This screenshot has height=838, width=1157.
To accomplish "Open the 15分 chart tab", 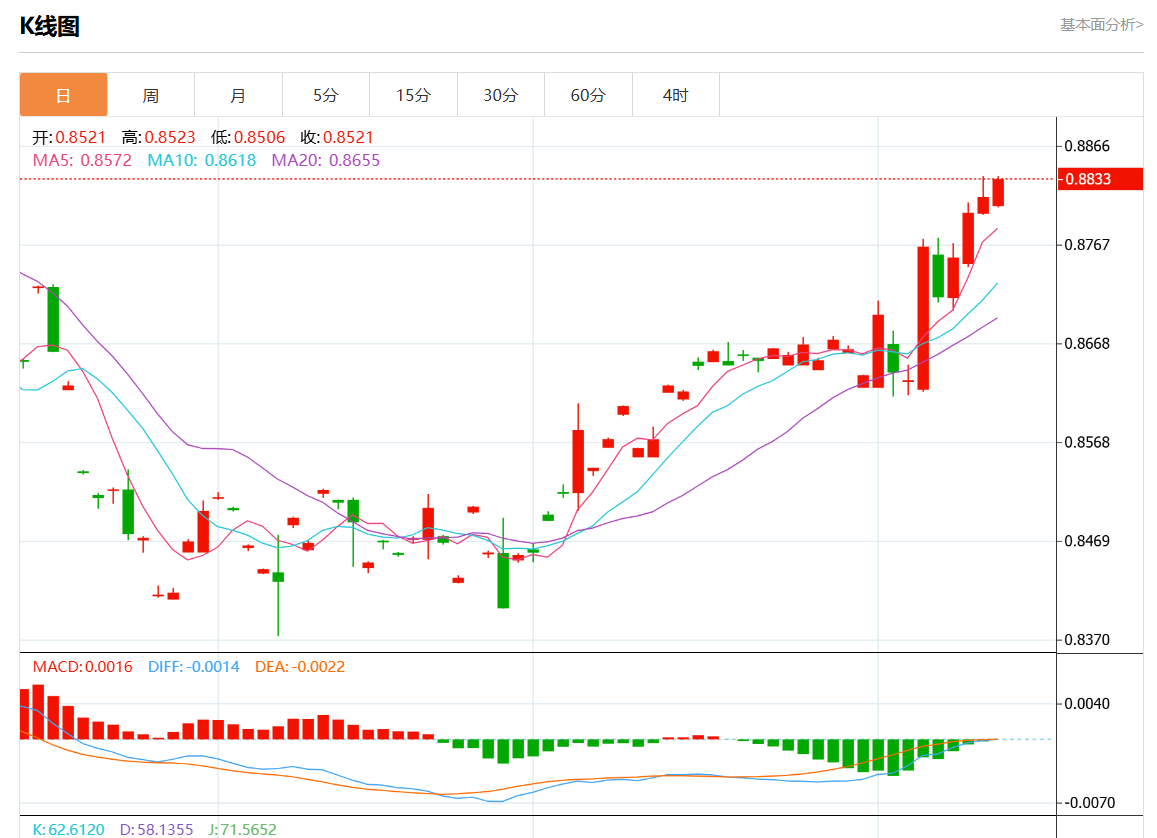I will [413, 94].
